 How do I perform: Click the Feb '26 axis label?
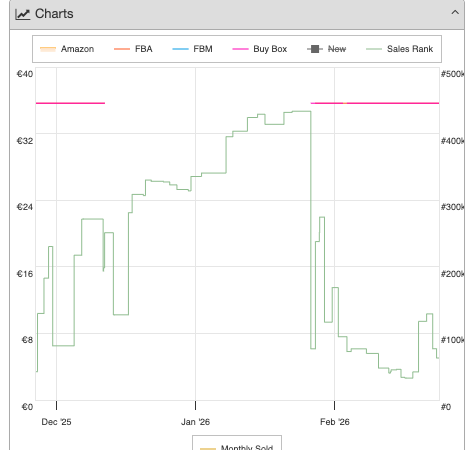tap(335, 422)
